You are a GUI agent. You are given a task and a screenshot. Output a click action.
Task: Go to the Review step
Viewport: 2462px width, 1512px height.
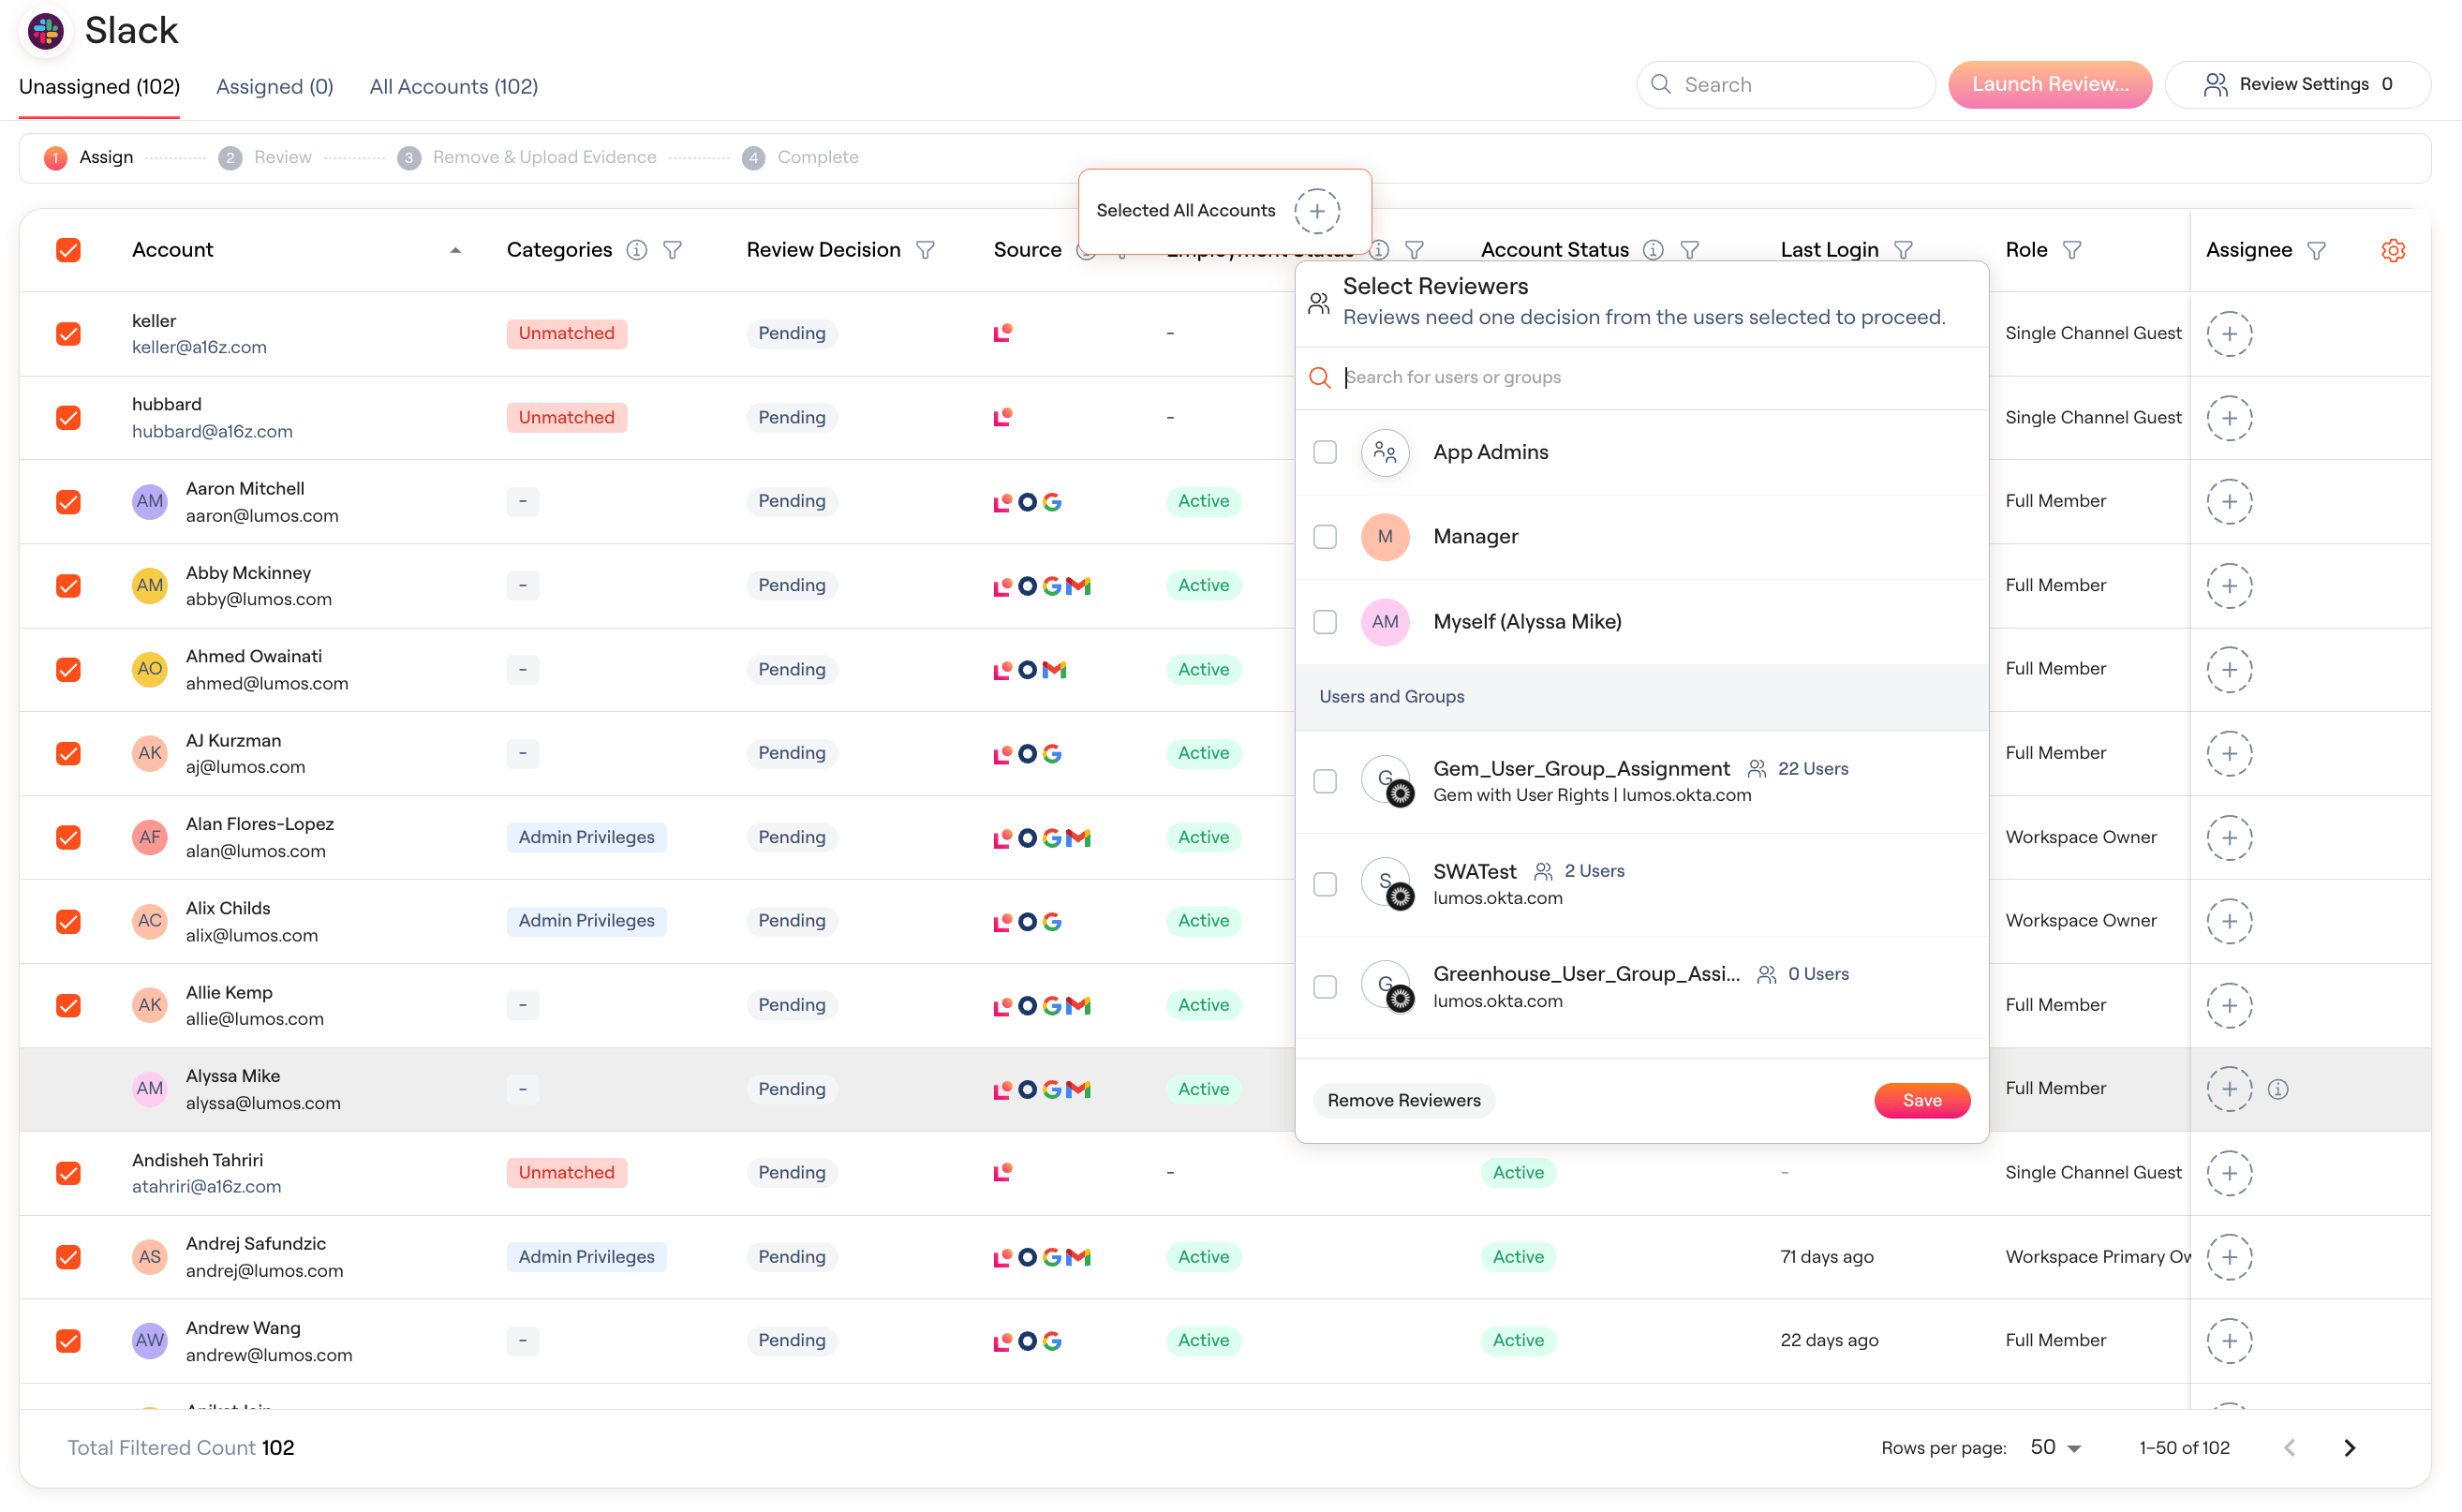point(266,158)
